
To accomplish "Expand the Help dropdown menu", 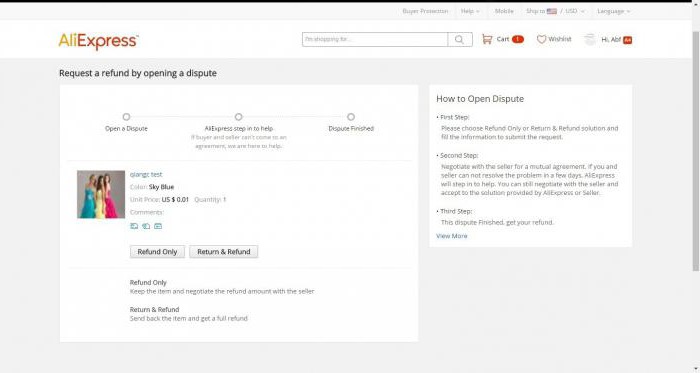I will (x=470, y=11).
